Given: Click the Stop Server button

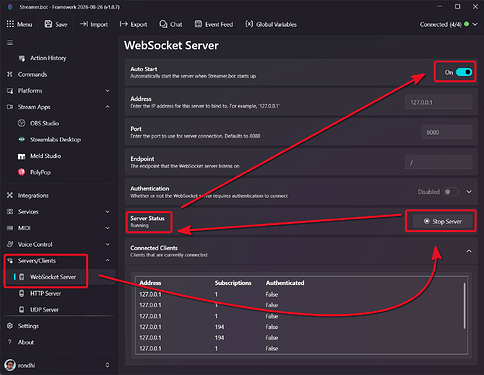Looking at the screenshot, I should point(443,221).
